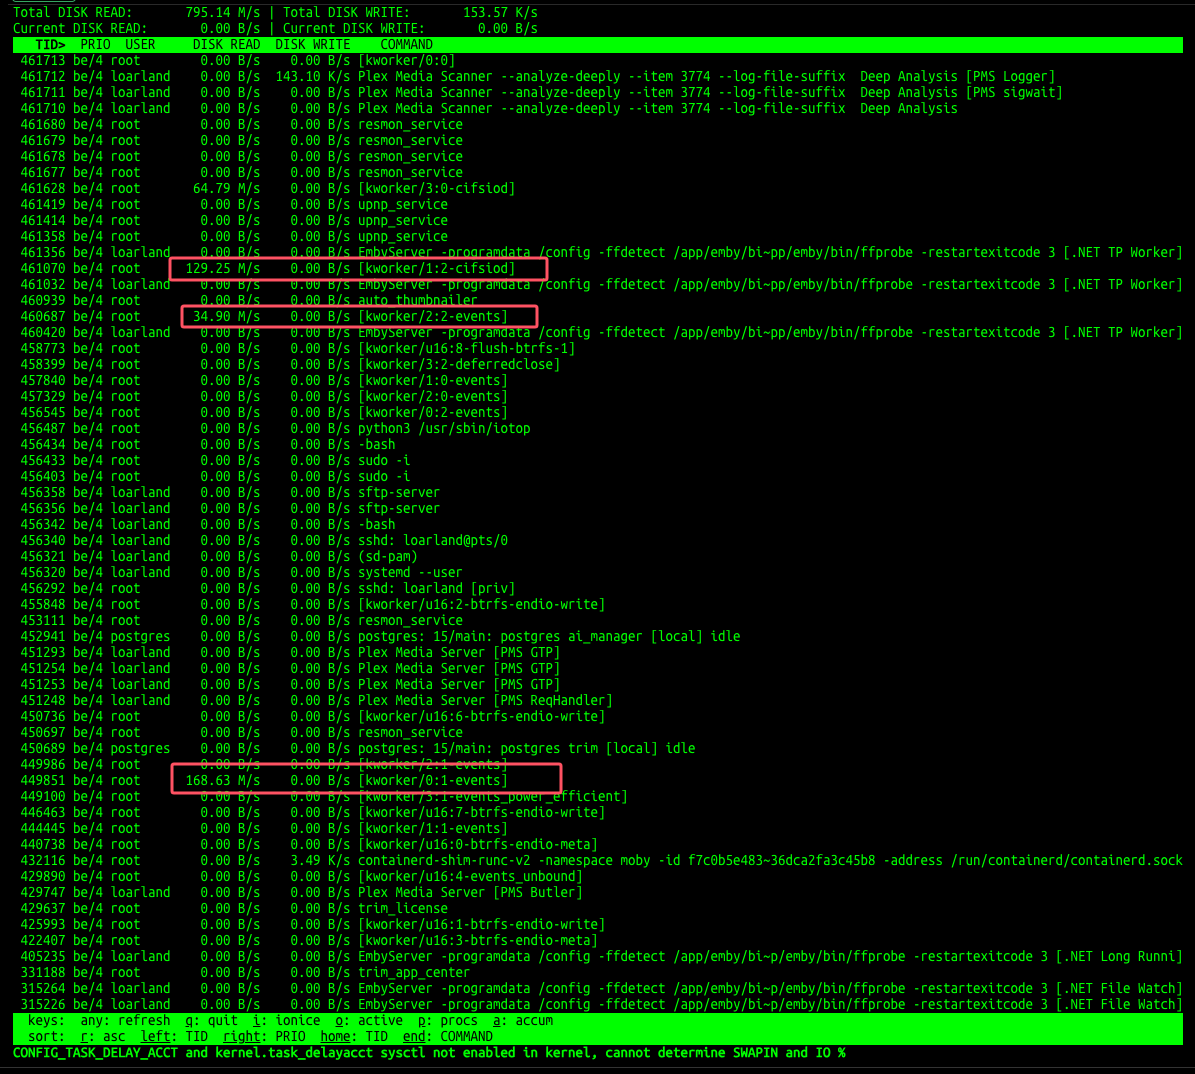Select row 429890 kworker/u16:4-events_unbound
The width and height of the screenshot is (1195, 1074).
[598, 877]
